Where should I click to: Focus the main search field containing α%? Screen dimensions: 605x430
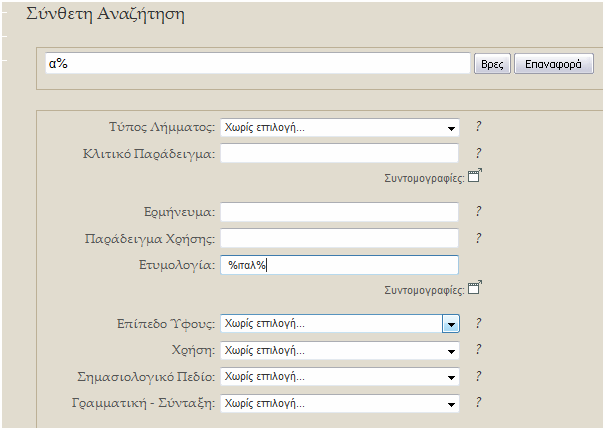pyautogui.click(x=258, y=63)
